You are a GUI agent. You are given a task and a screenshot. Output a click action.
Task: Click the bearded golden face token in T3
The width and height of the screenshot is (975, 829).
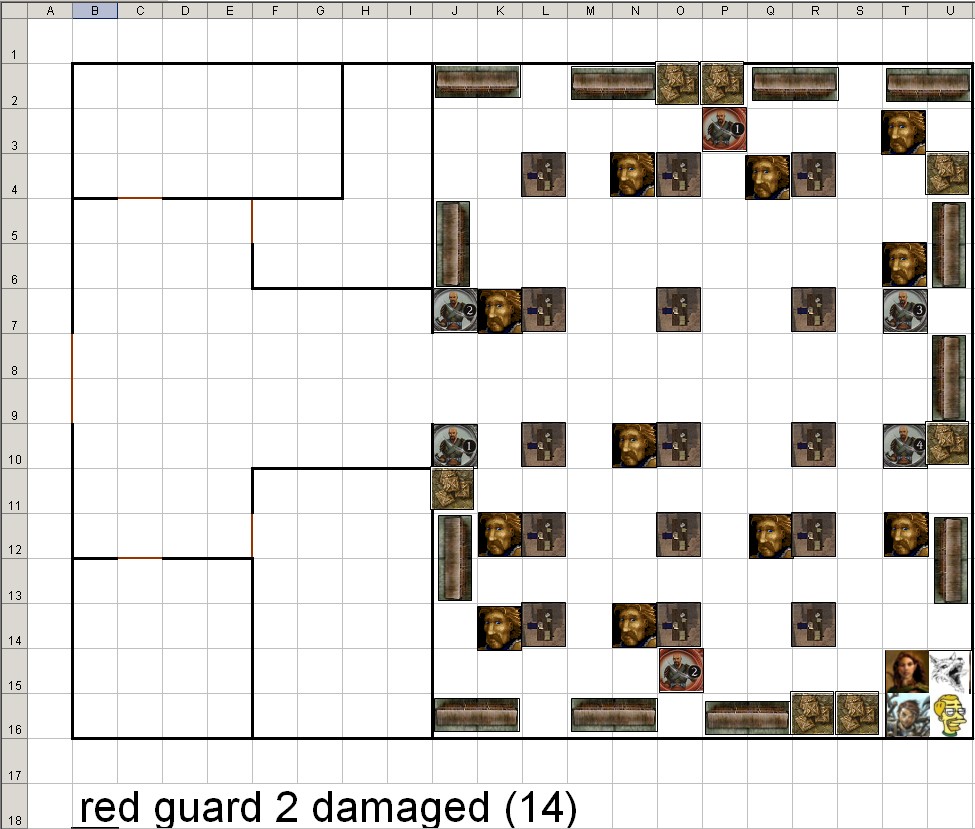903,132
